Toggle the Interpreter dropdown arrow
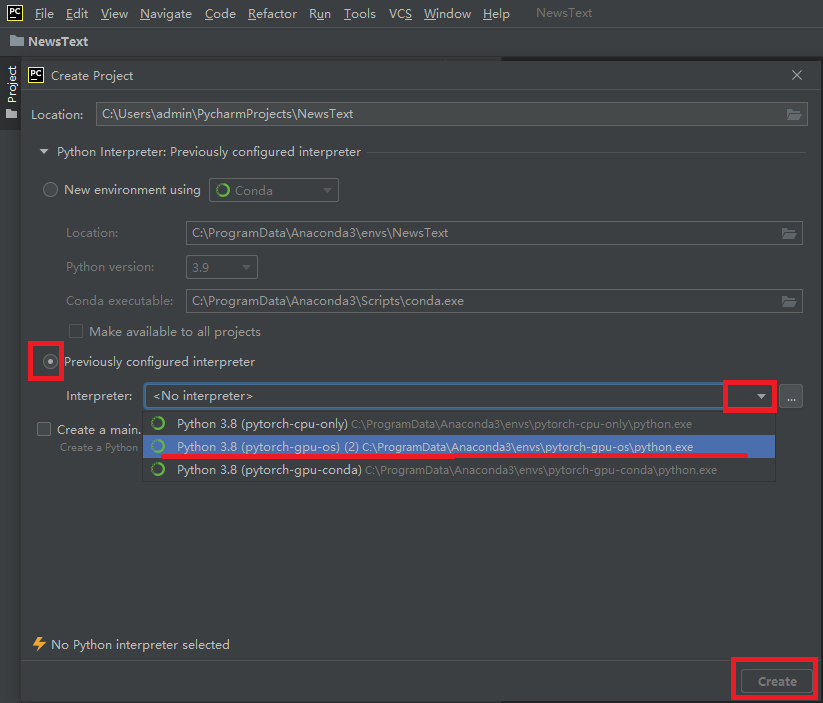Viewport: 823px width, 703px height. (x=761, y=396)
